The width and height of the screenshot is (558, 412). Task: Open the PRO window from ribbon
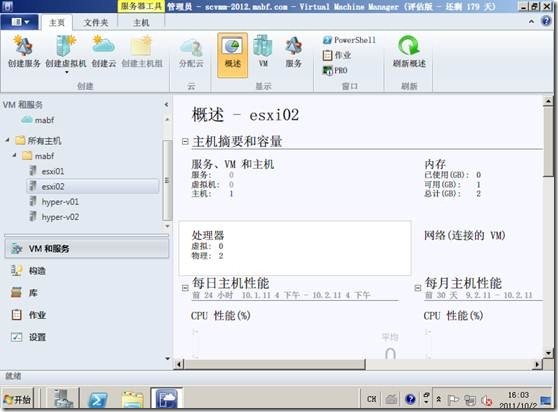[335, 70]
